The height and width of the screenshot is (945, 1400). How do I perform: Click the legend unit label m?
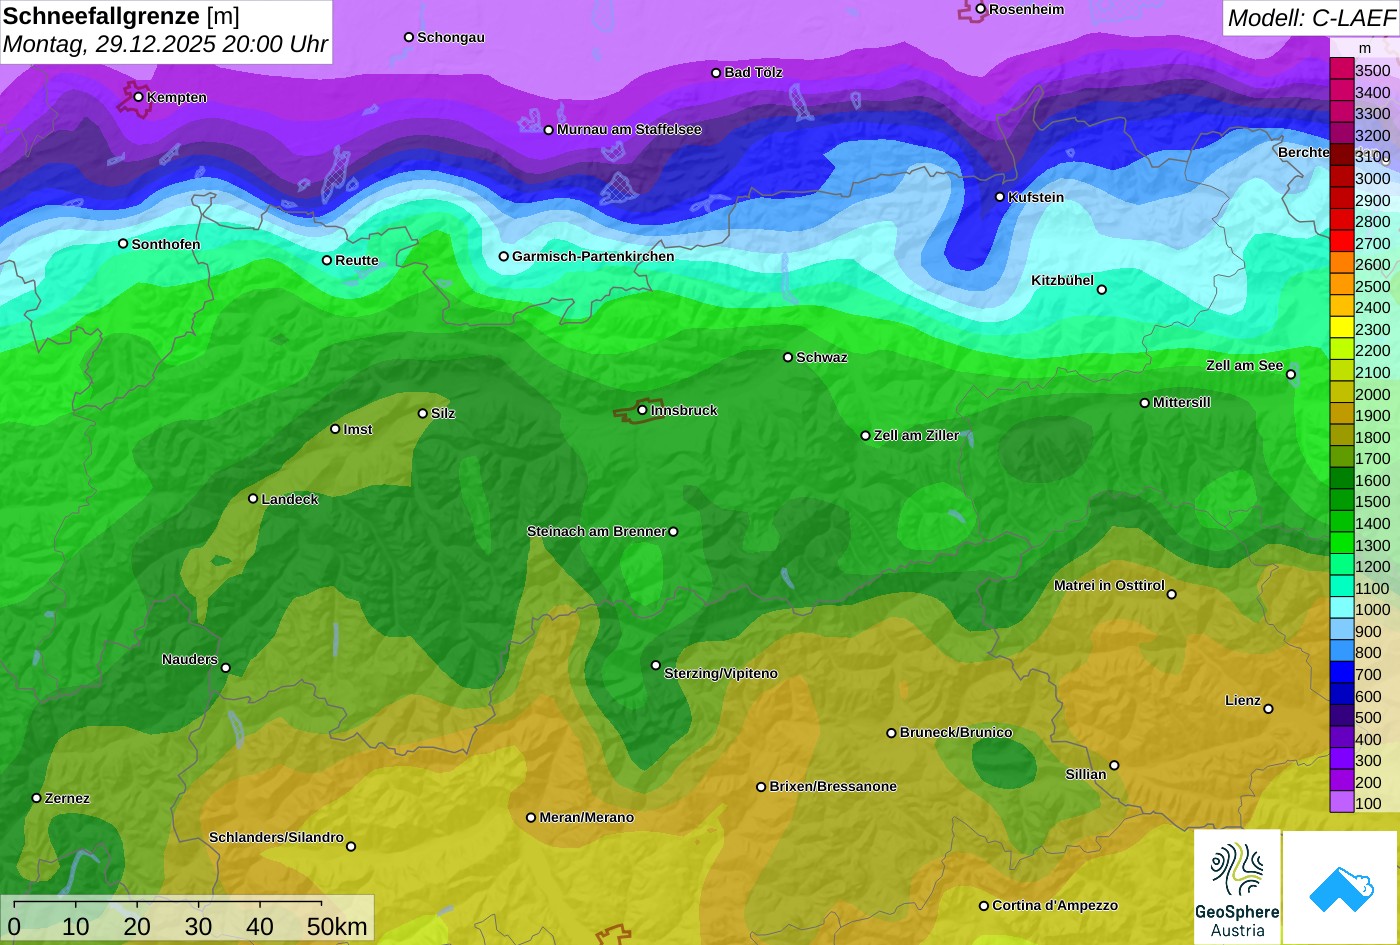click(x=1365, y=48)
